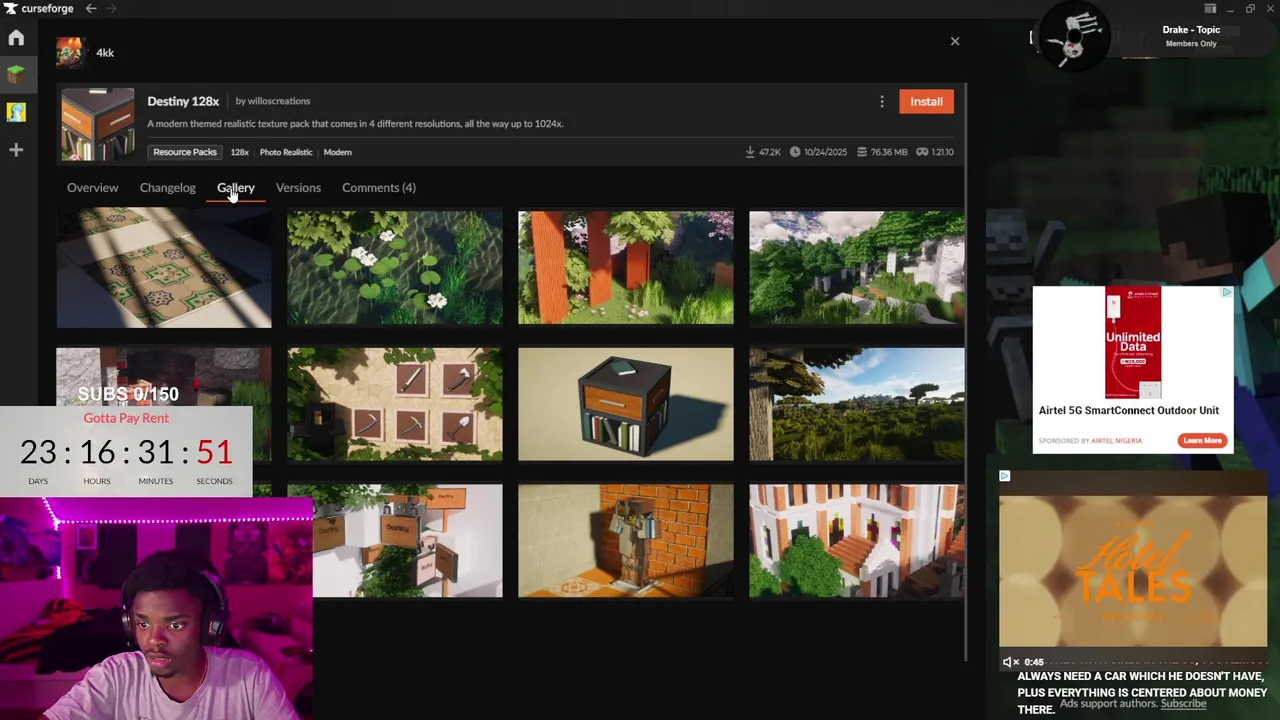Open the Destiny 128x project icon

(x=97, y=124)
